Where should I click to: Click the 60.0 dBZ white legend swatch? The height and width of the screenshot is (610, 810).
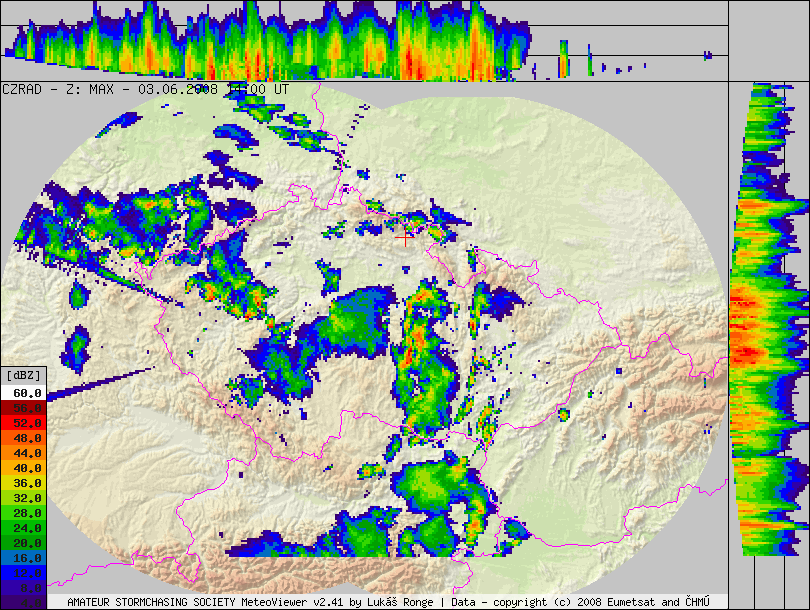point(23,394)
